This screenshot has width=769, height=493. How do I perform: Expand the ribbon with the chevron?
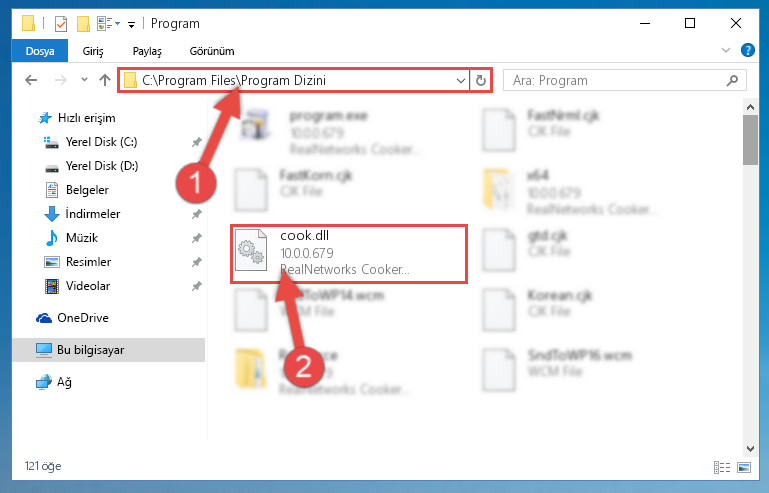[x=726, y=50]
